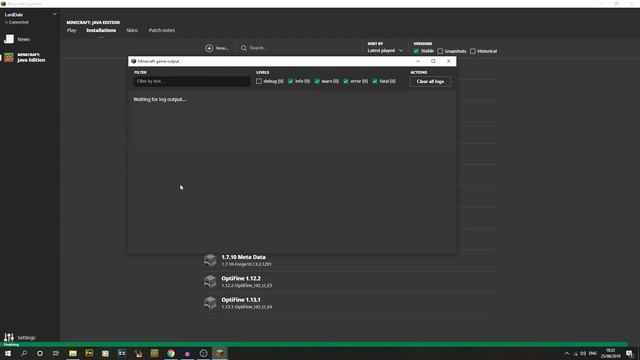
Task: Uncheck the Stable versions checkbox
Action: (416, 51)
